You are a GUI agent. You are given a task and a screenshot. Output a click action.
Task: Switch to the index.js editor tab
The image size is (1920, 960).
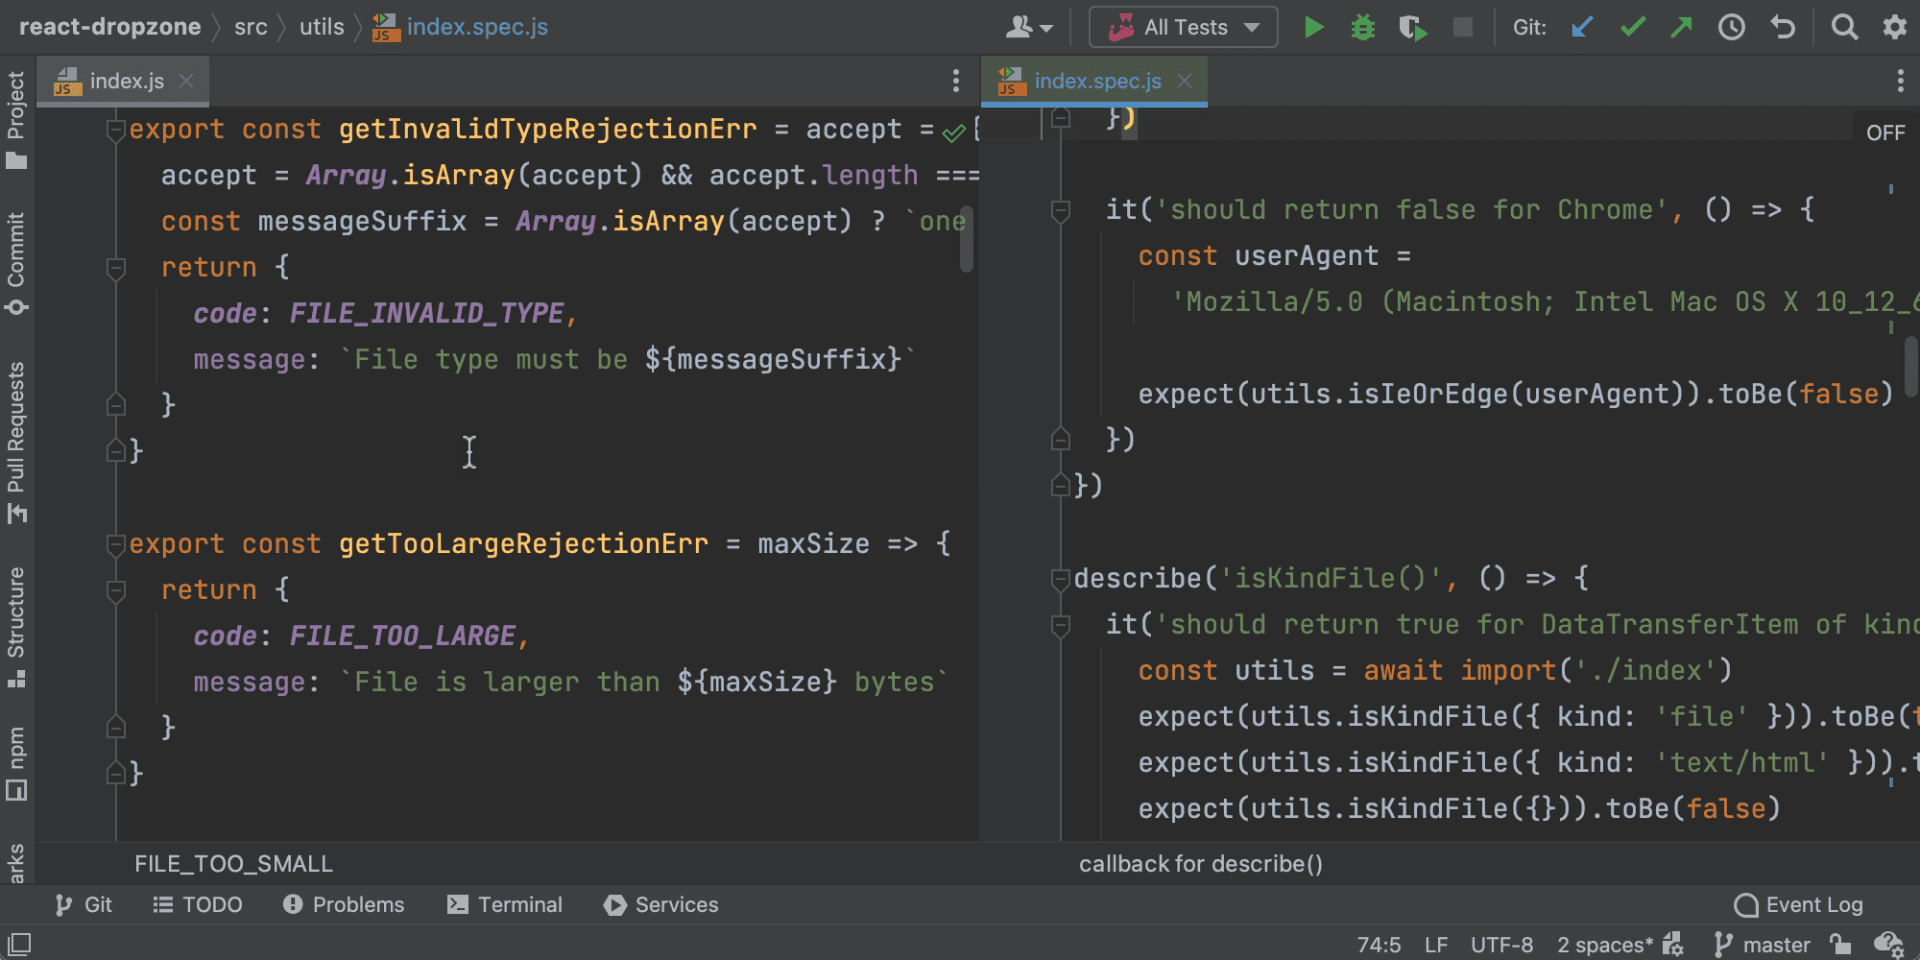124,81
